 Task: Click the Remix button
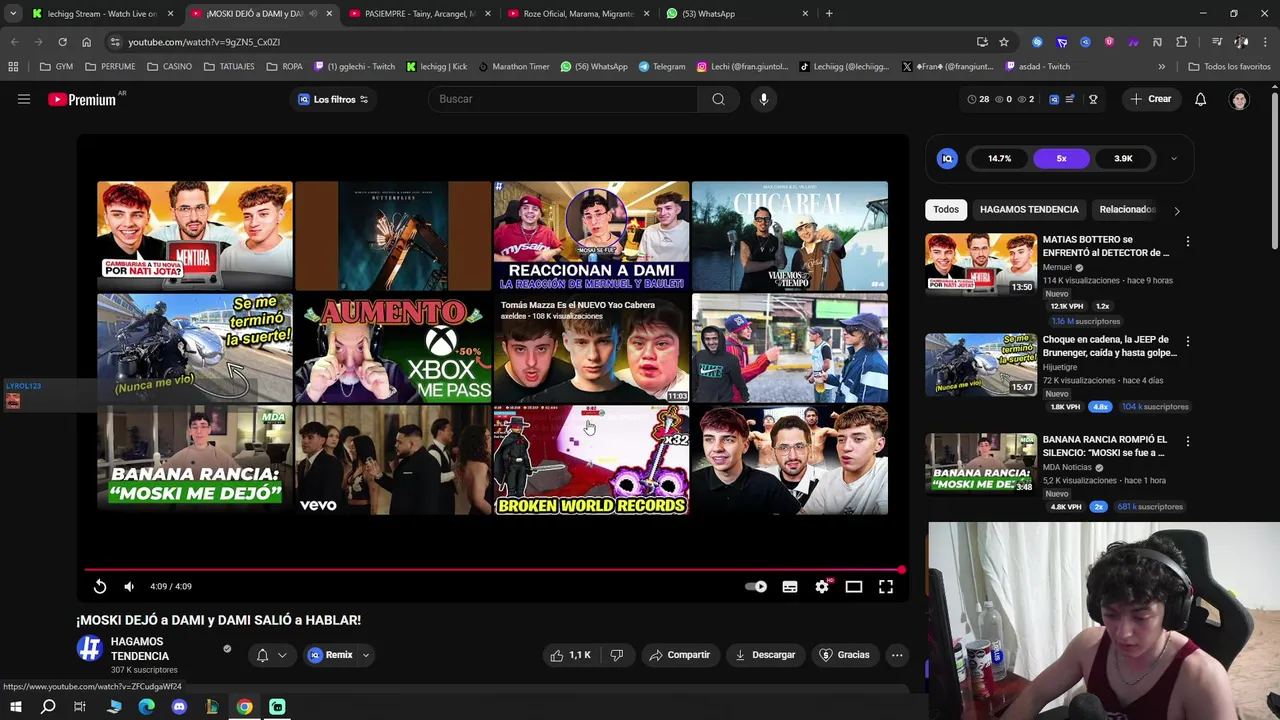[331, 655]
